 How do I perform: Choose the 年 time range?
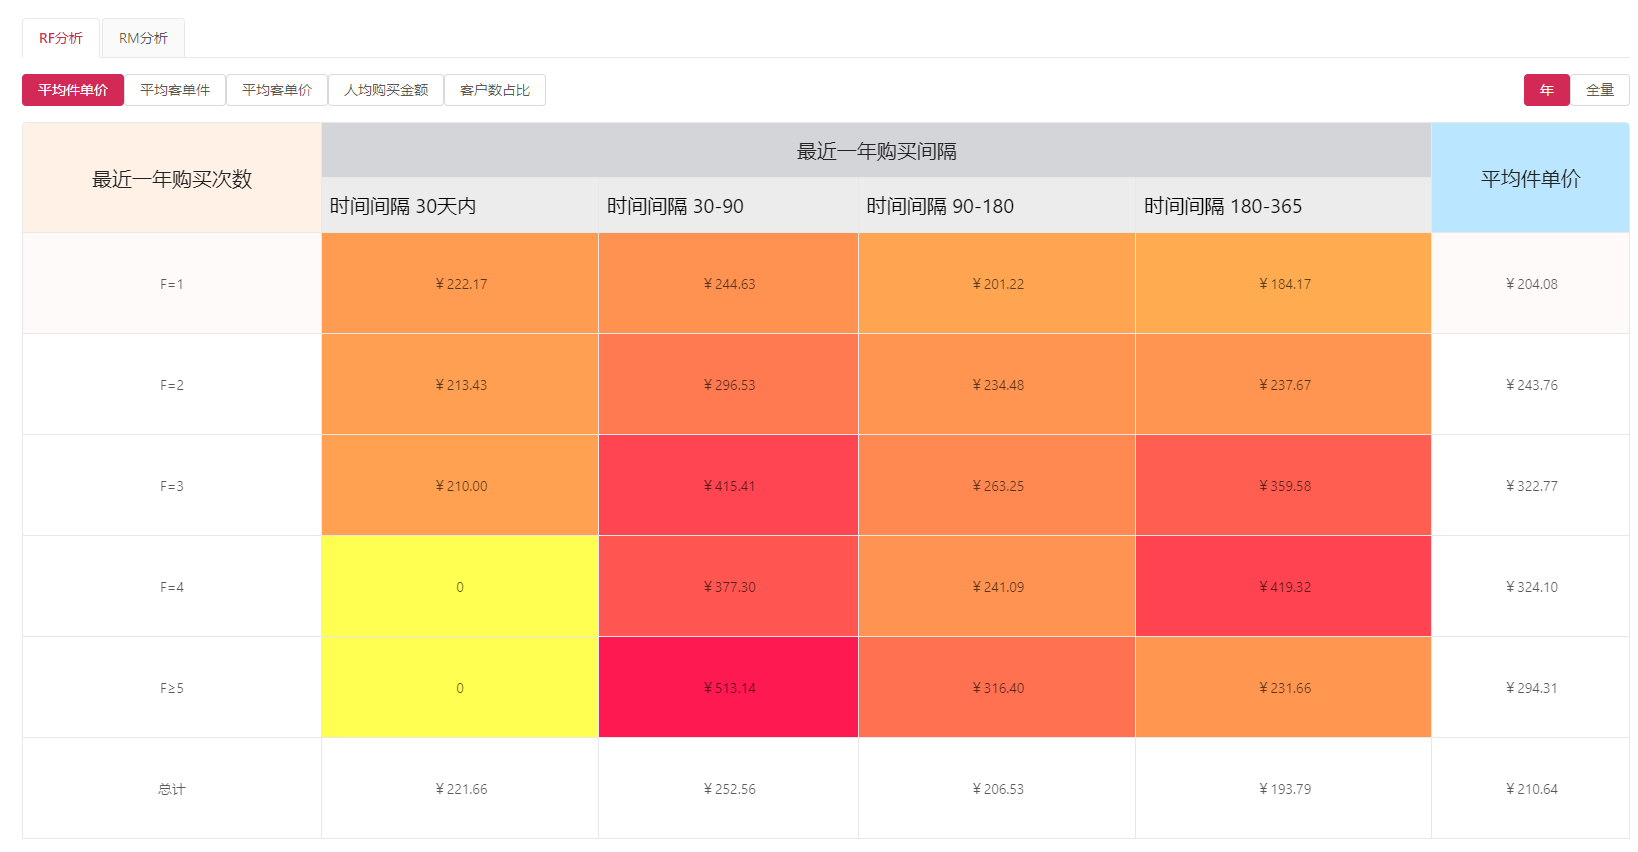click(x=1547, y=90)
